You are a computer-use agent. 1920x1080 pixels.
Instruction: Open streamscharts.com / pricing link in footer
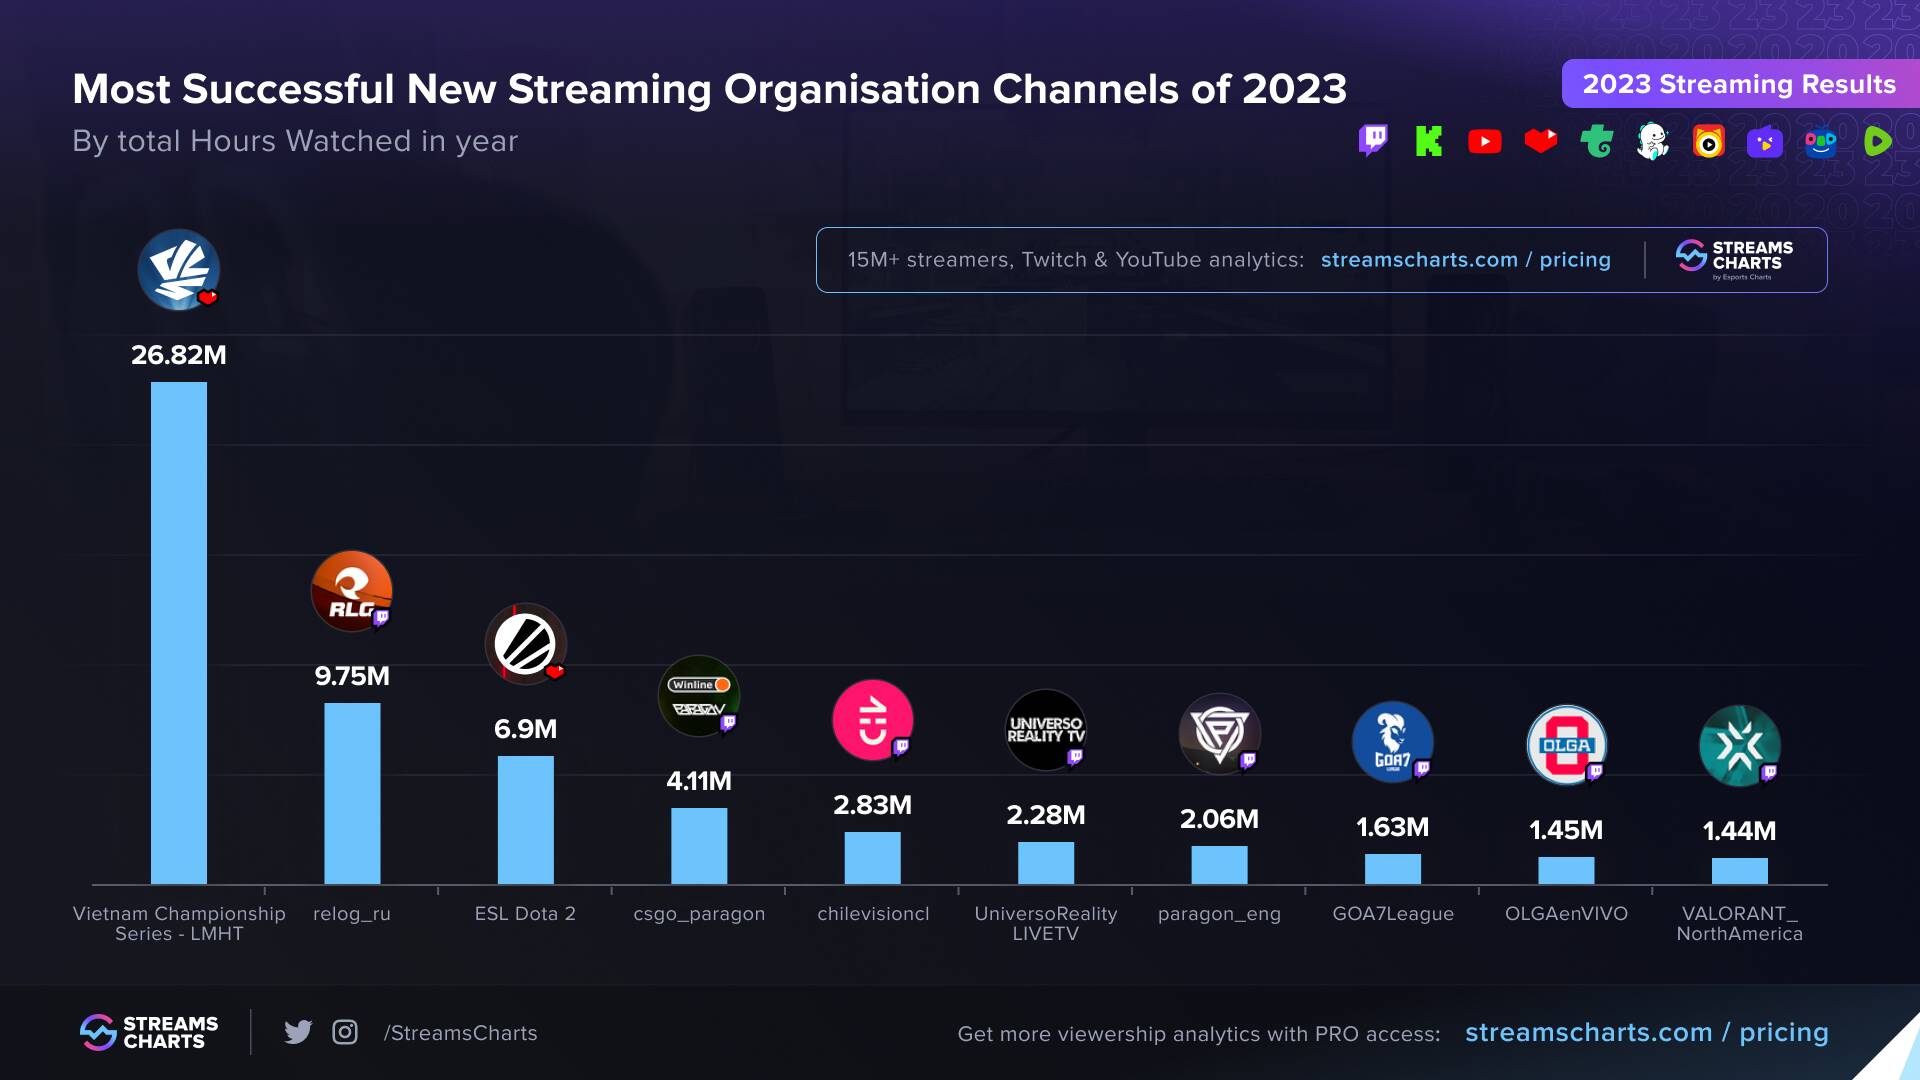(1647, 1033)
